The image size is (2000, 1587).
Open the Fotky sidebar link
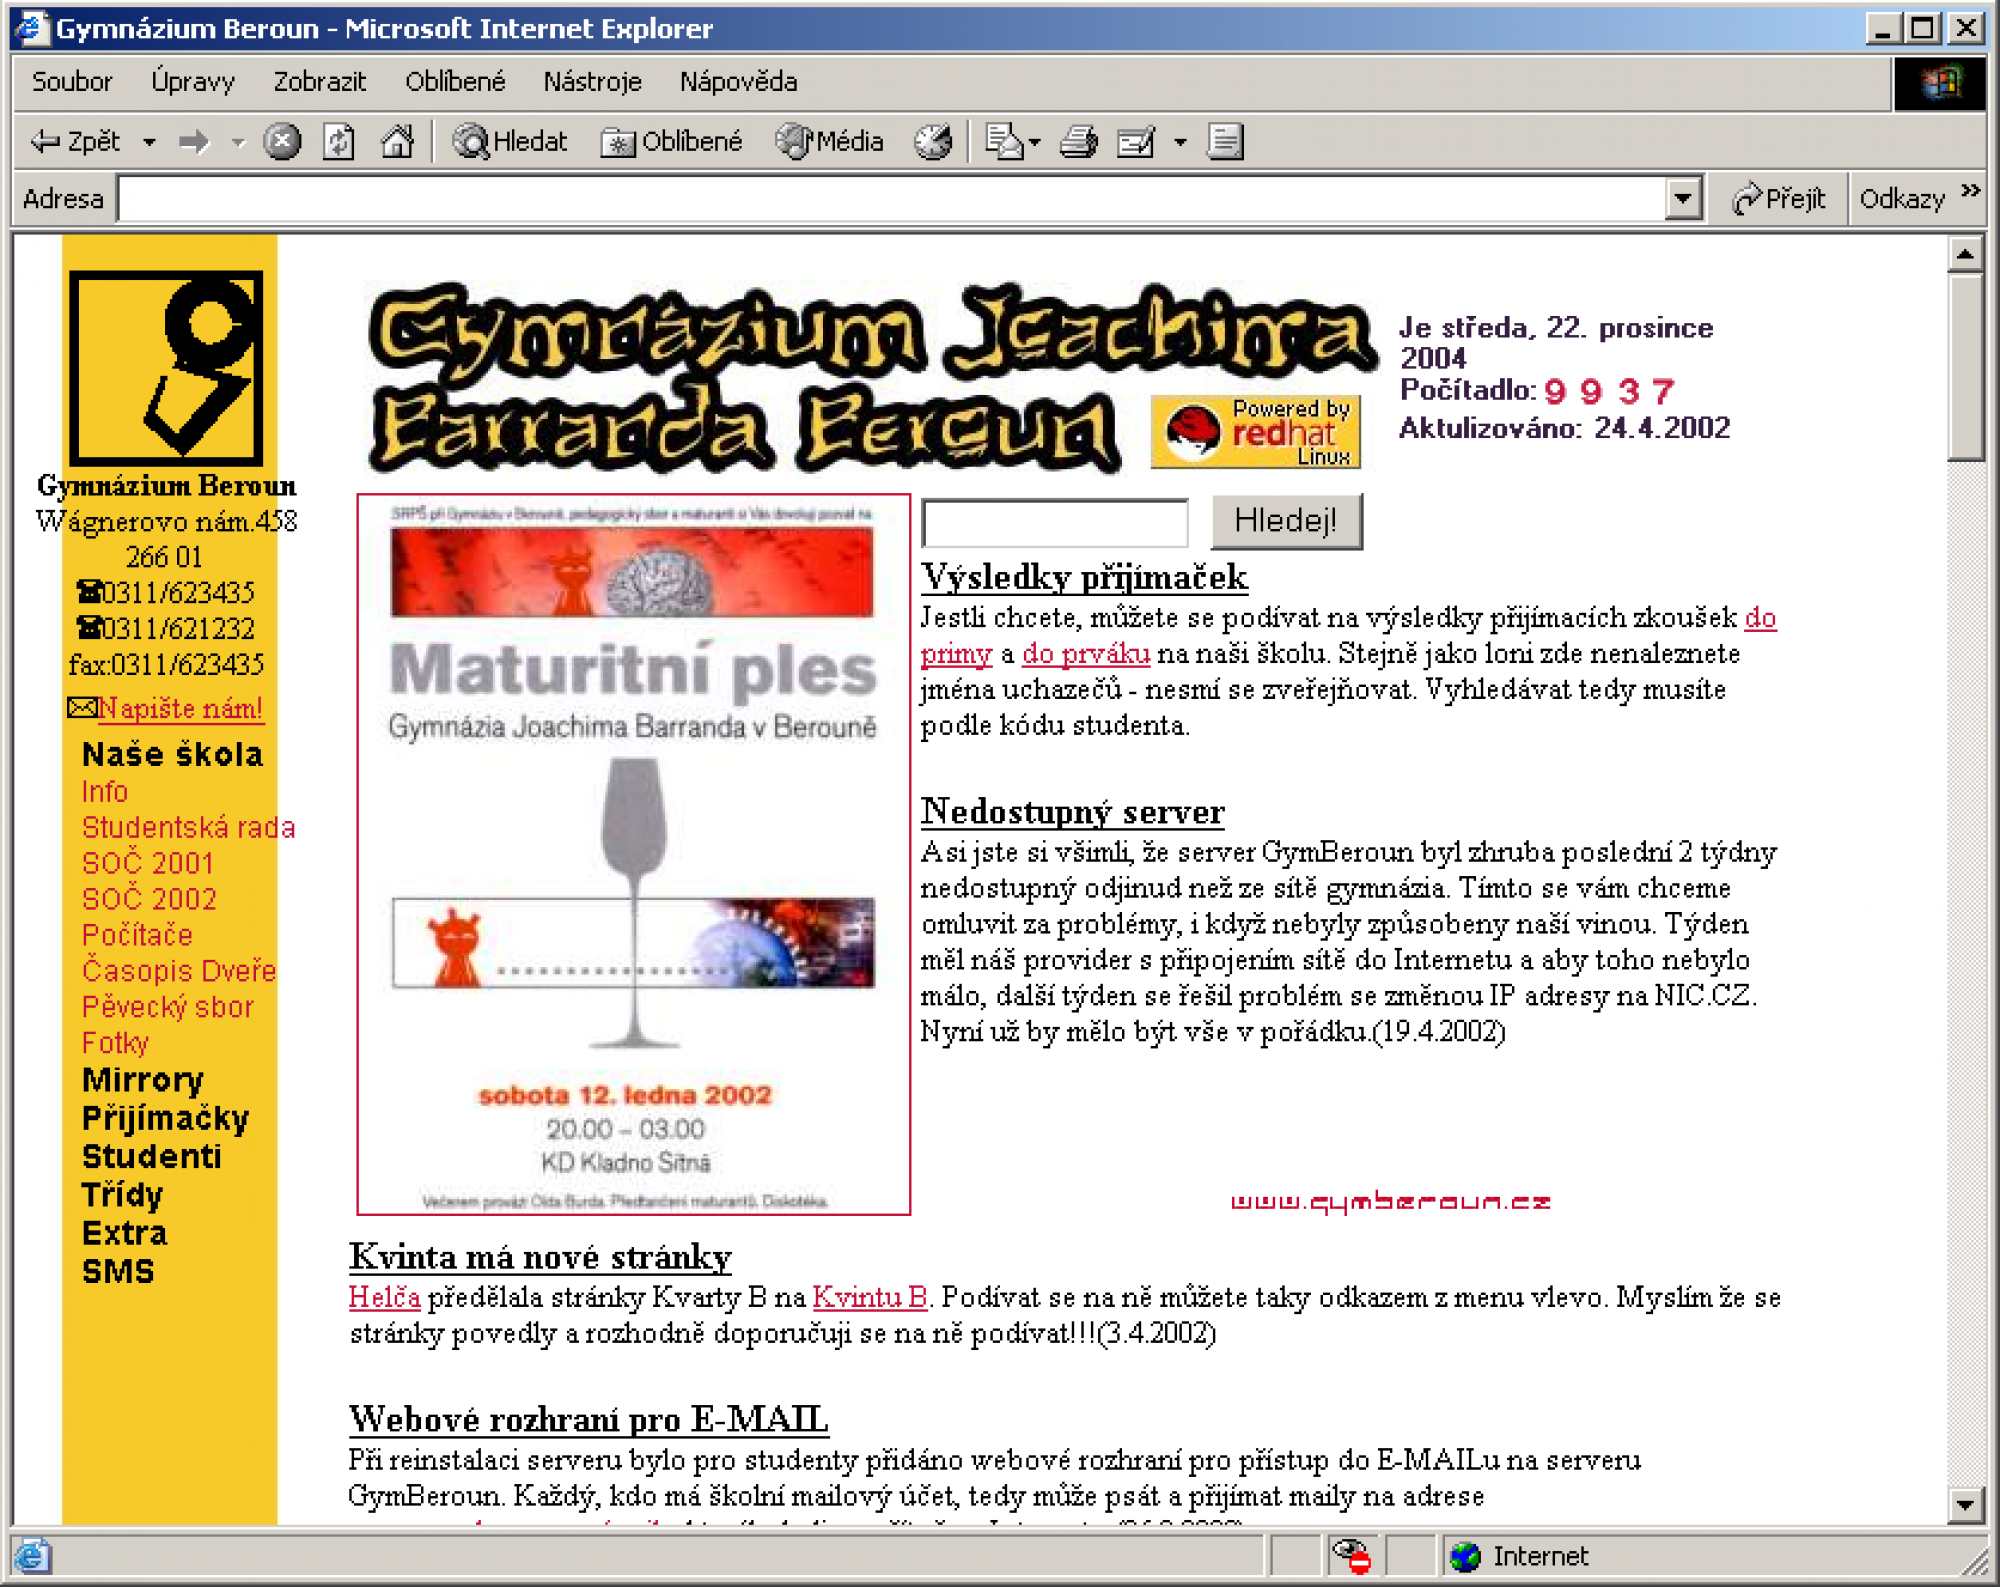115,1042
